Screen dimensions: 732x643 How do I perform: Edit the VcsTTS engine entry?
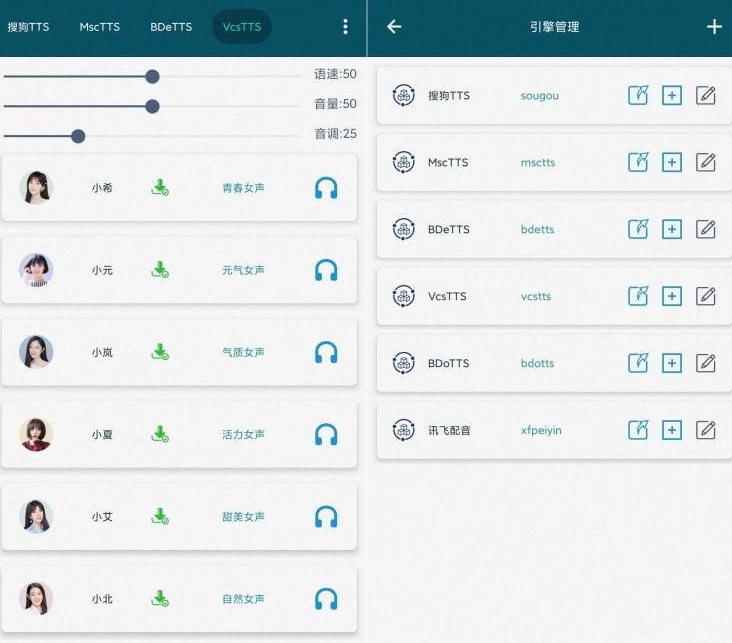coord(706,296)
